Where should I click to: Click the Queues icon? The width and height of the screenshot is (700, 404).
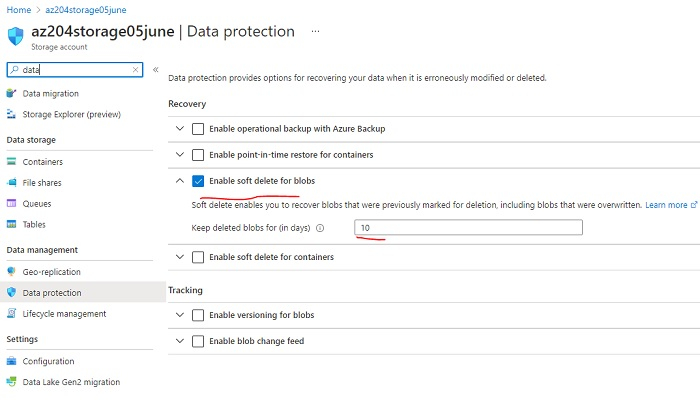click(x=12, y=203)
